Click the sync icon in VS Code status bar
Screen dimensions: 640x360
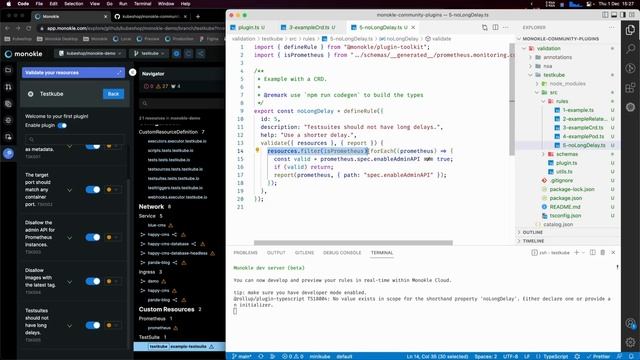pos(261,356)
